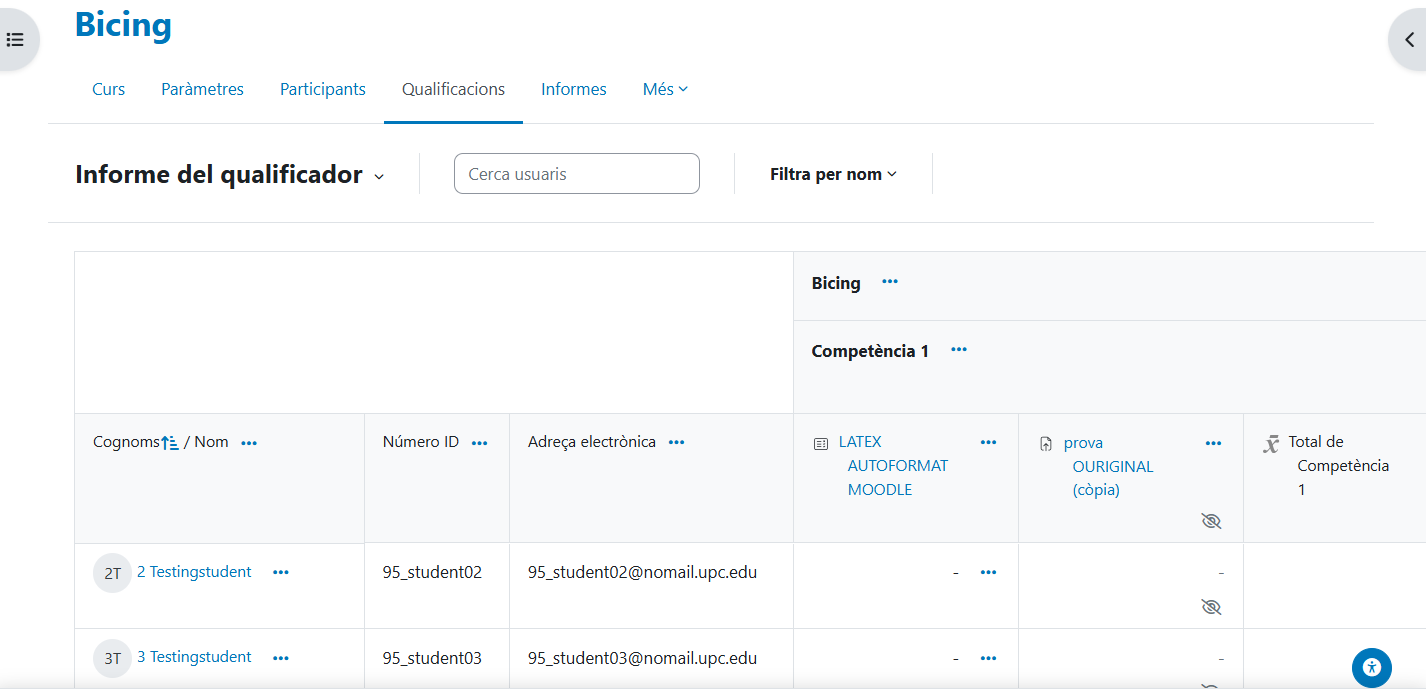Switch to the Participants tab
The image size is (1426, 692).
tap(322, 89)
